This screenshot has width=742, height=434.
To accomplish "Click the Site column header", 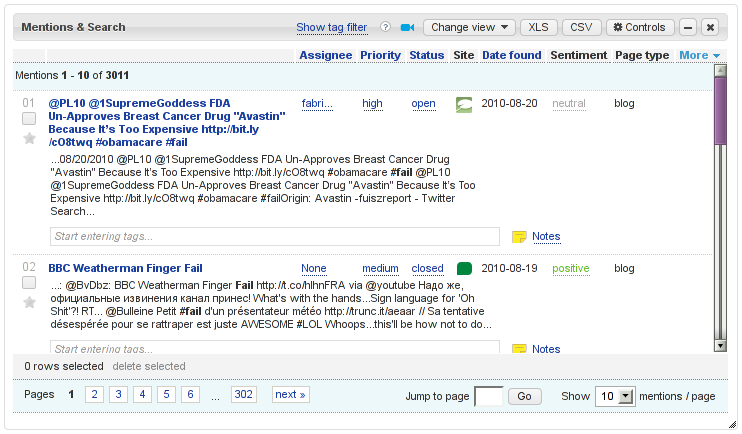I will 464,55.
